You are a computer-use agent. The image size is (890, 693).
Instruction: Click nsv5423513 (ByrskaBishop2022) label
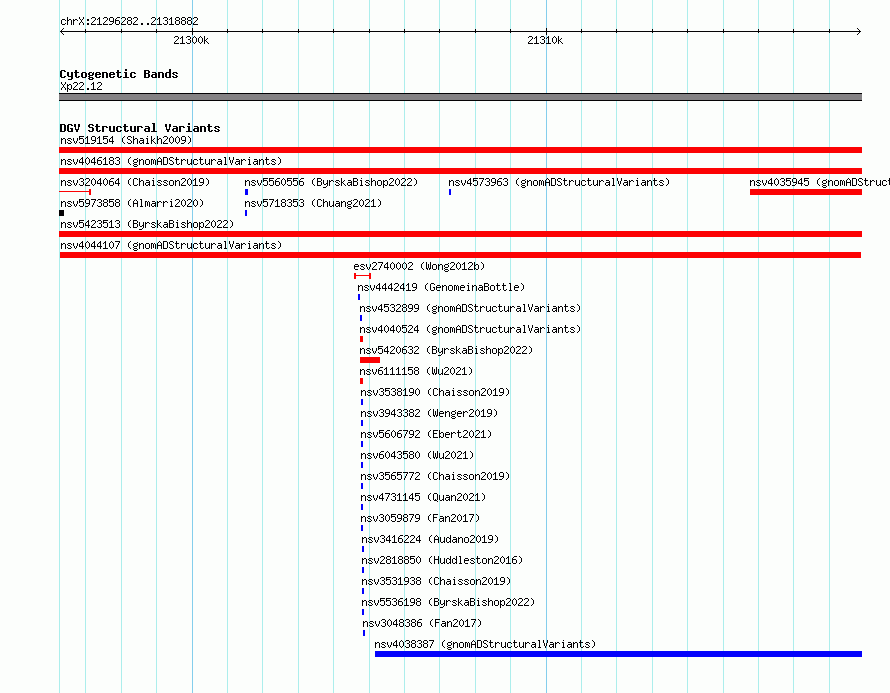(x=147, y=224)
